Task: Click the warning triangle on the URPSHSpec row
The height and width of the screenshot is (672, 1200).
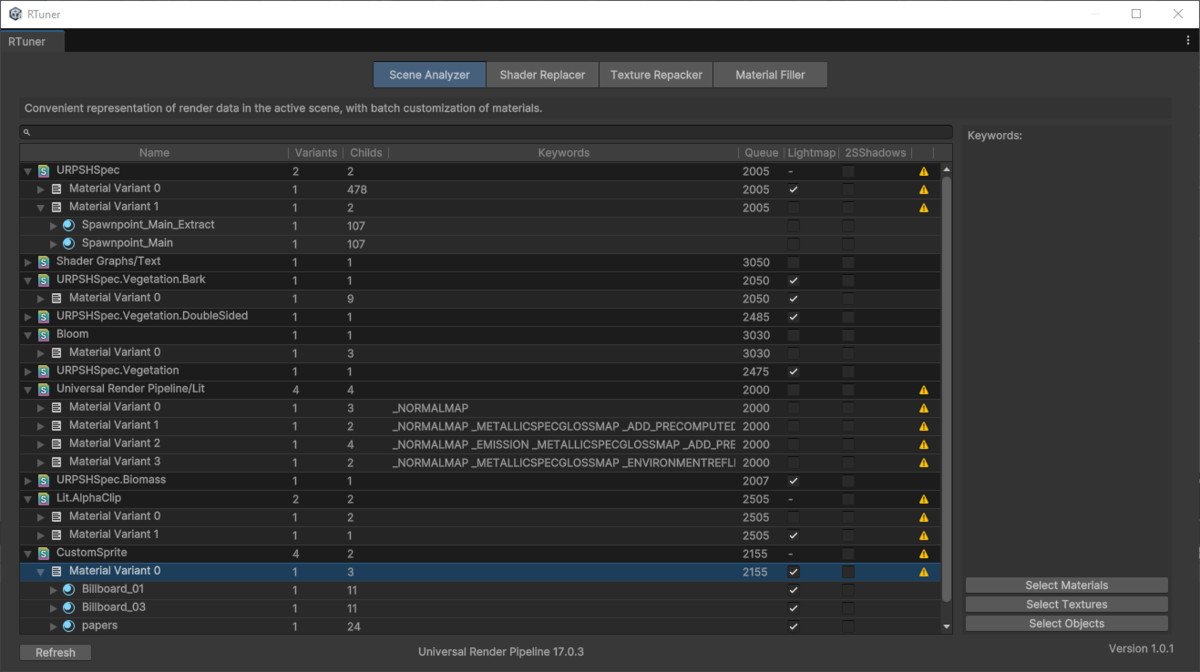Action: pyautogui.click(x=923, y=171)
